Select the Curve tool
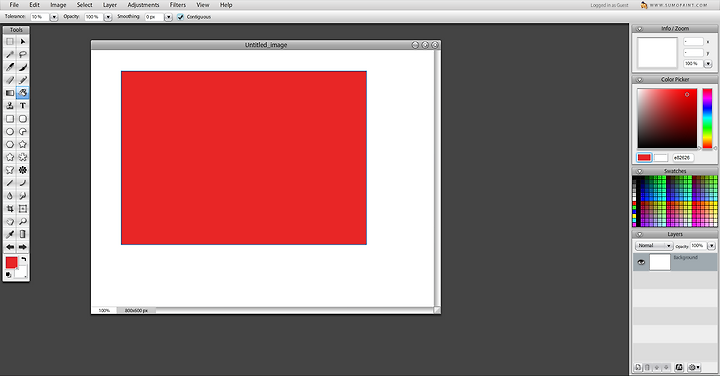Screen dimensions: 720x376 pyautogui.click(x=22, y=183)
